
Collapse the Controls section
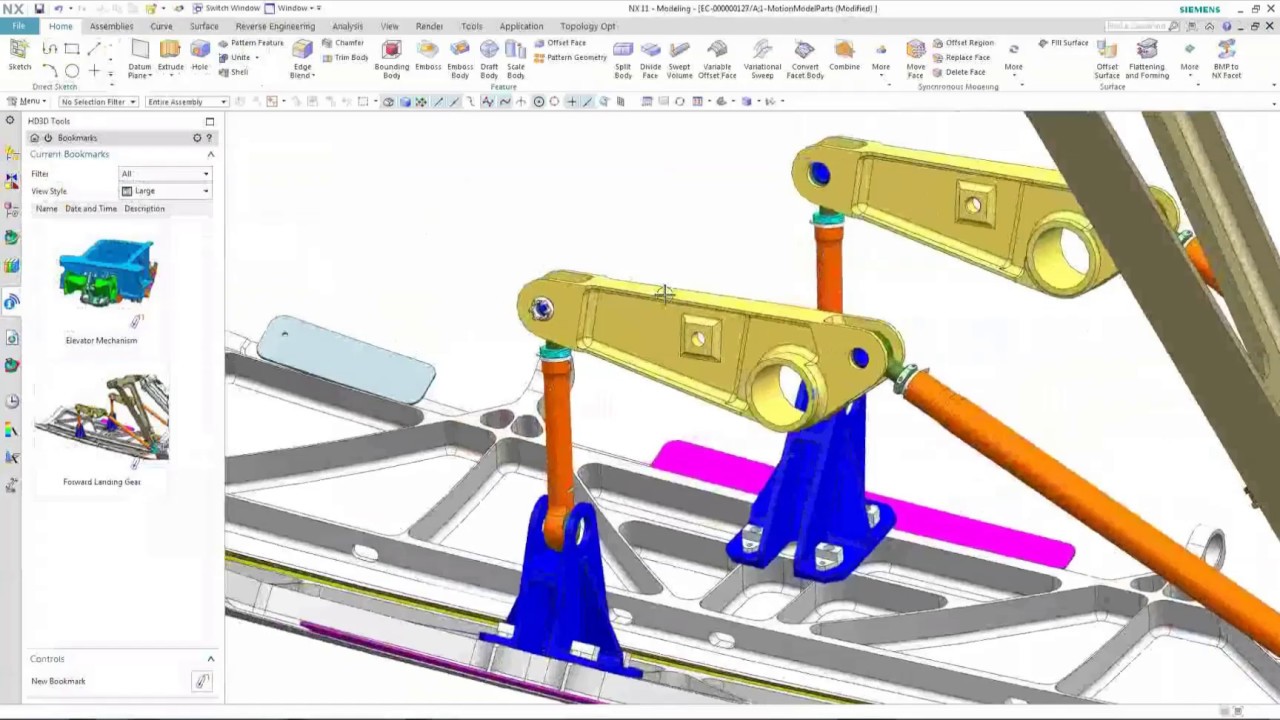[211, 659]
